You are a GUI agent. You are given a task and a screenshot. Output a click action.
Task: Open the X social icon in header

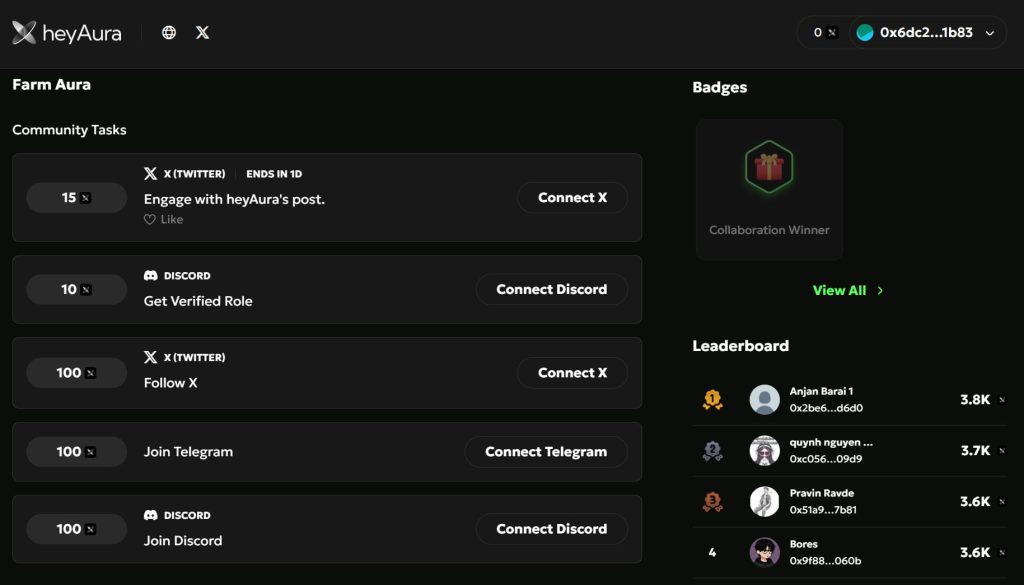tap(203, 33)
